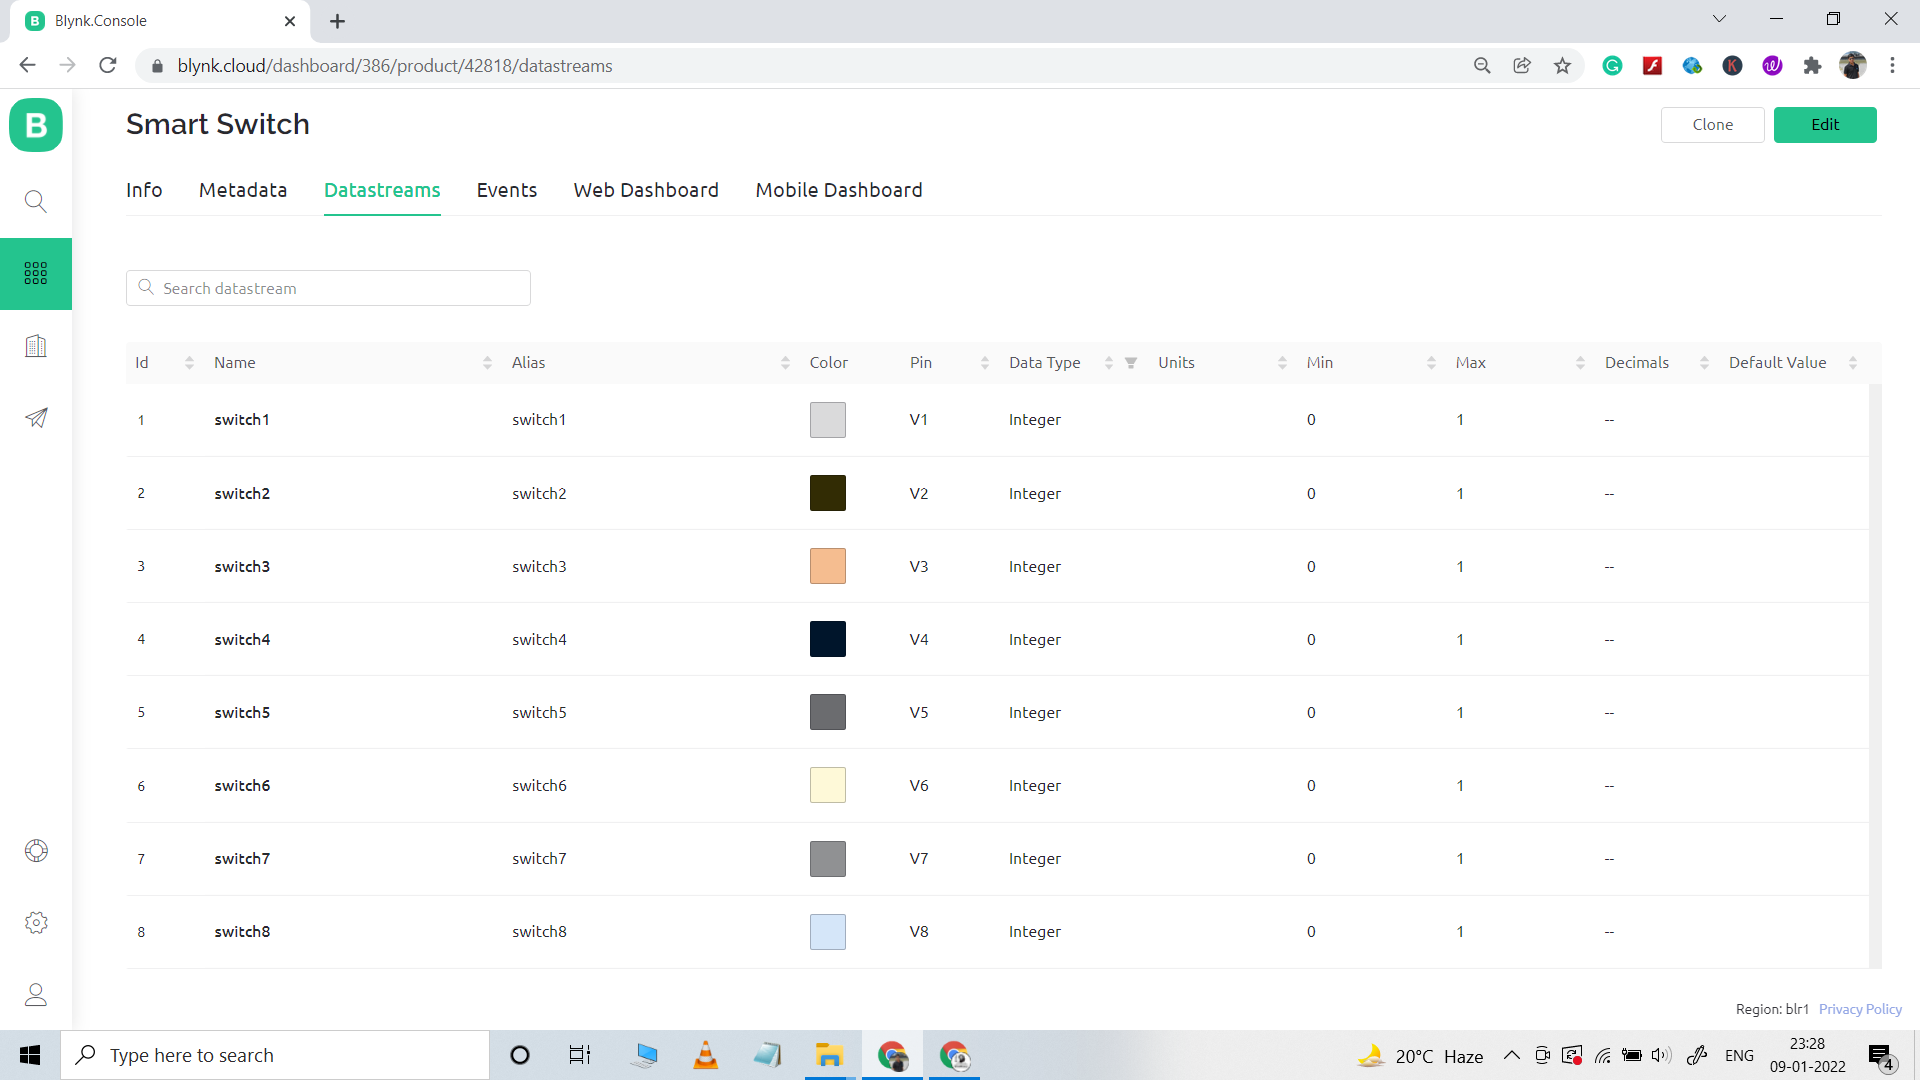Open the Data Type column filter icon
1920x1080 pixels.
click(x=1131, y=363)
